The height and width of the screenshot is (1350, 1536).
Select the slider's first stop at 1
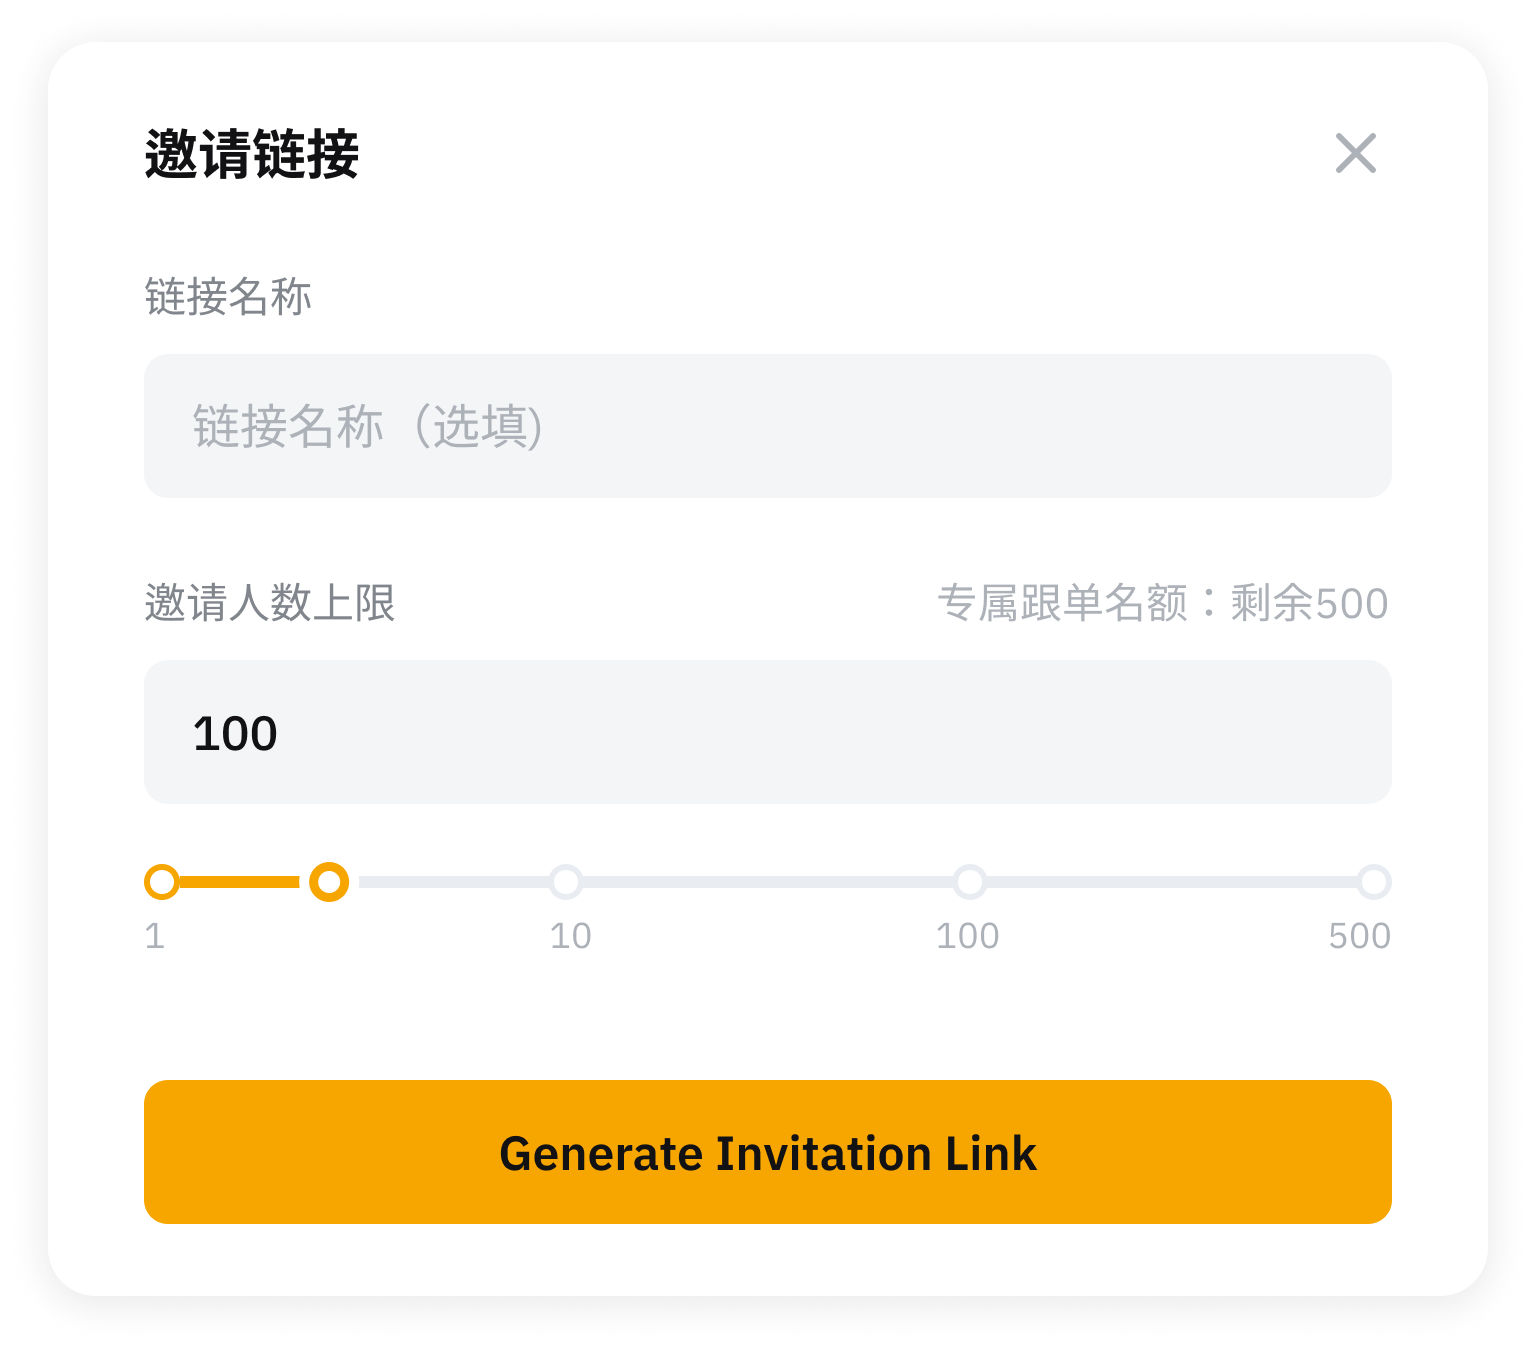[x=161, y=882]
